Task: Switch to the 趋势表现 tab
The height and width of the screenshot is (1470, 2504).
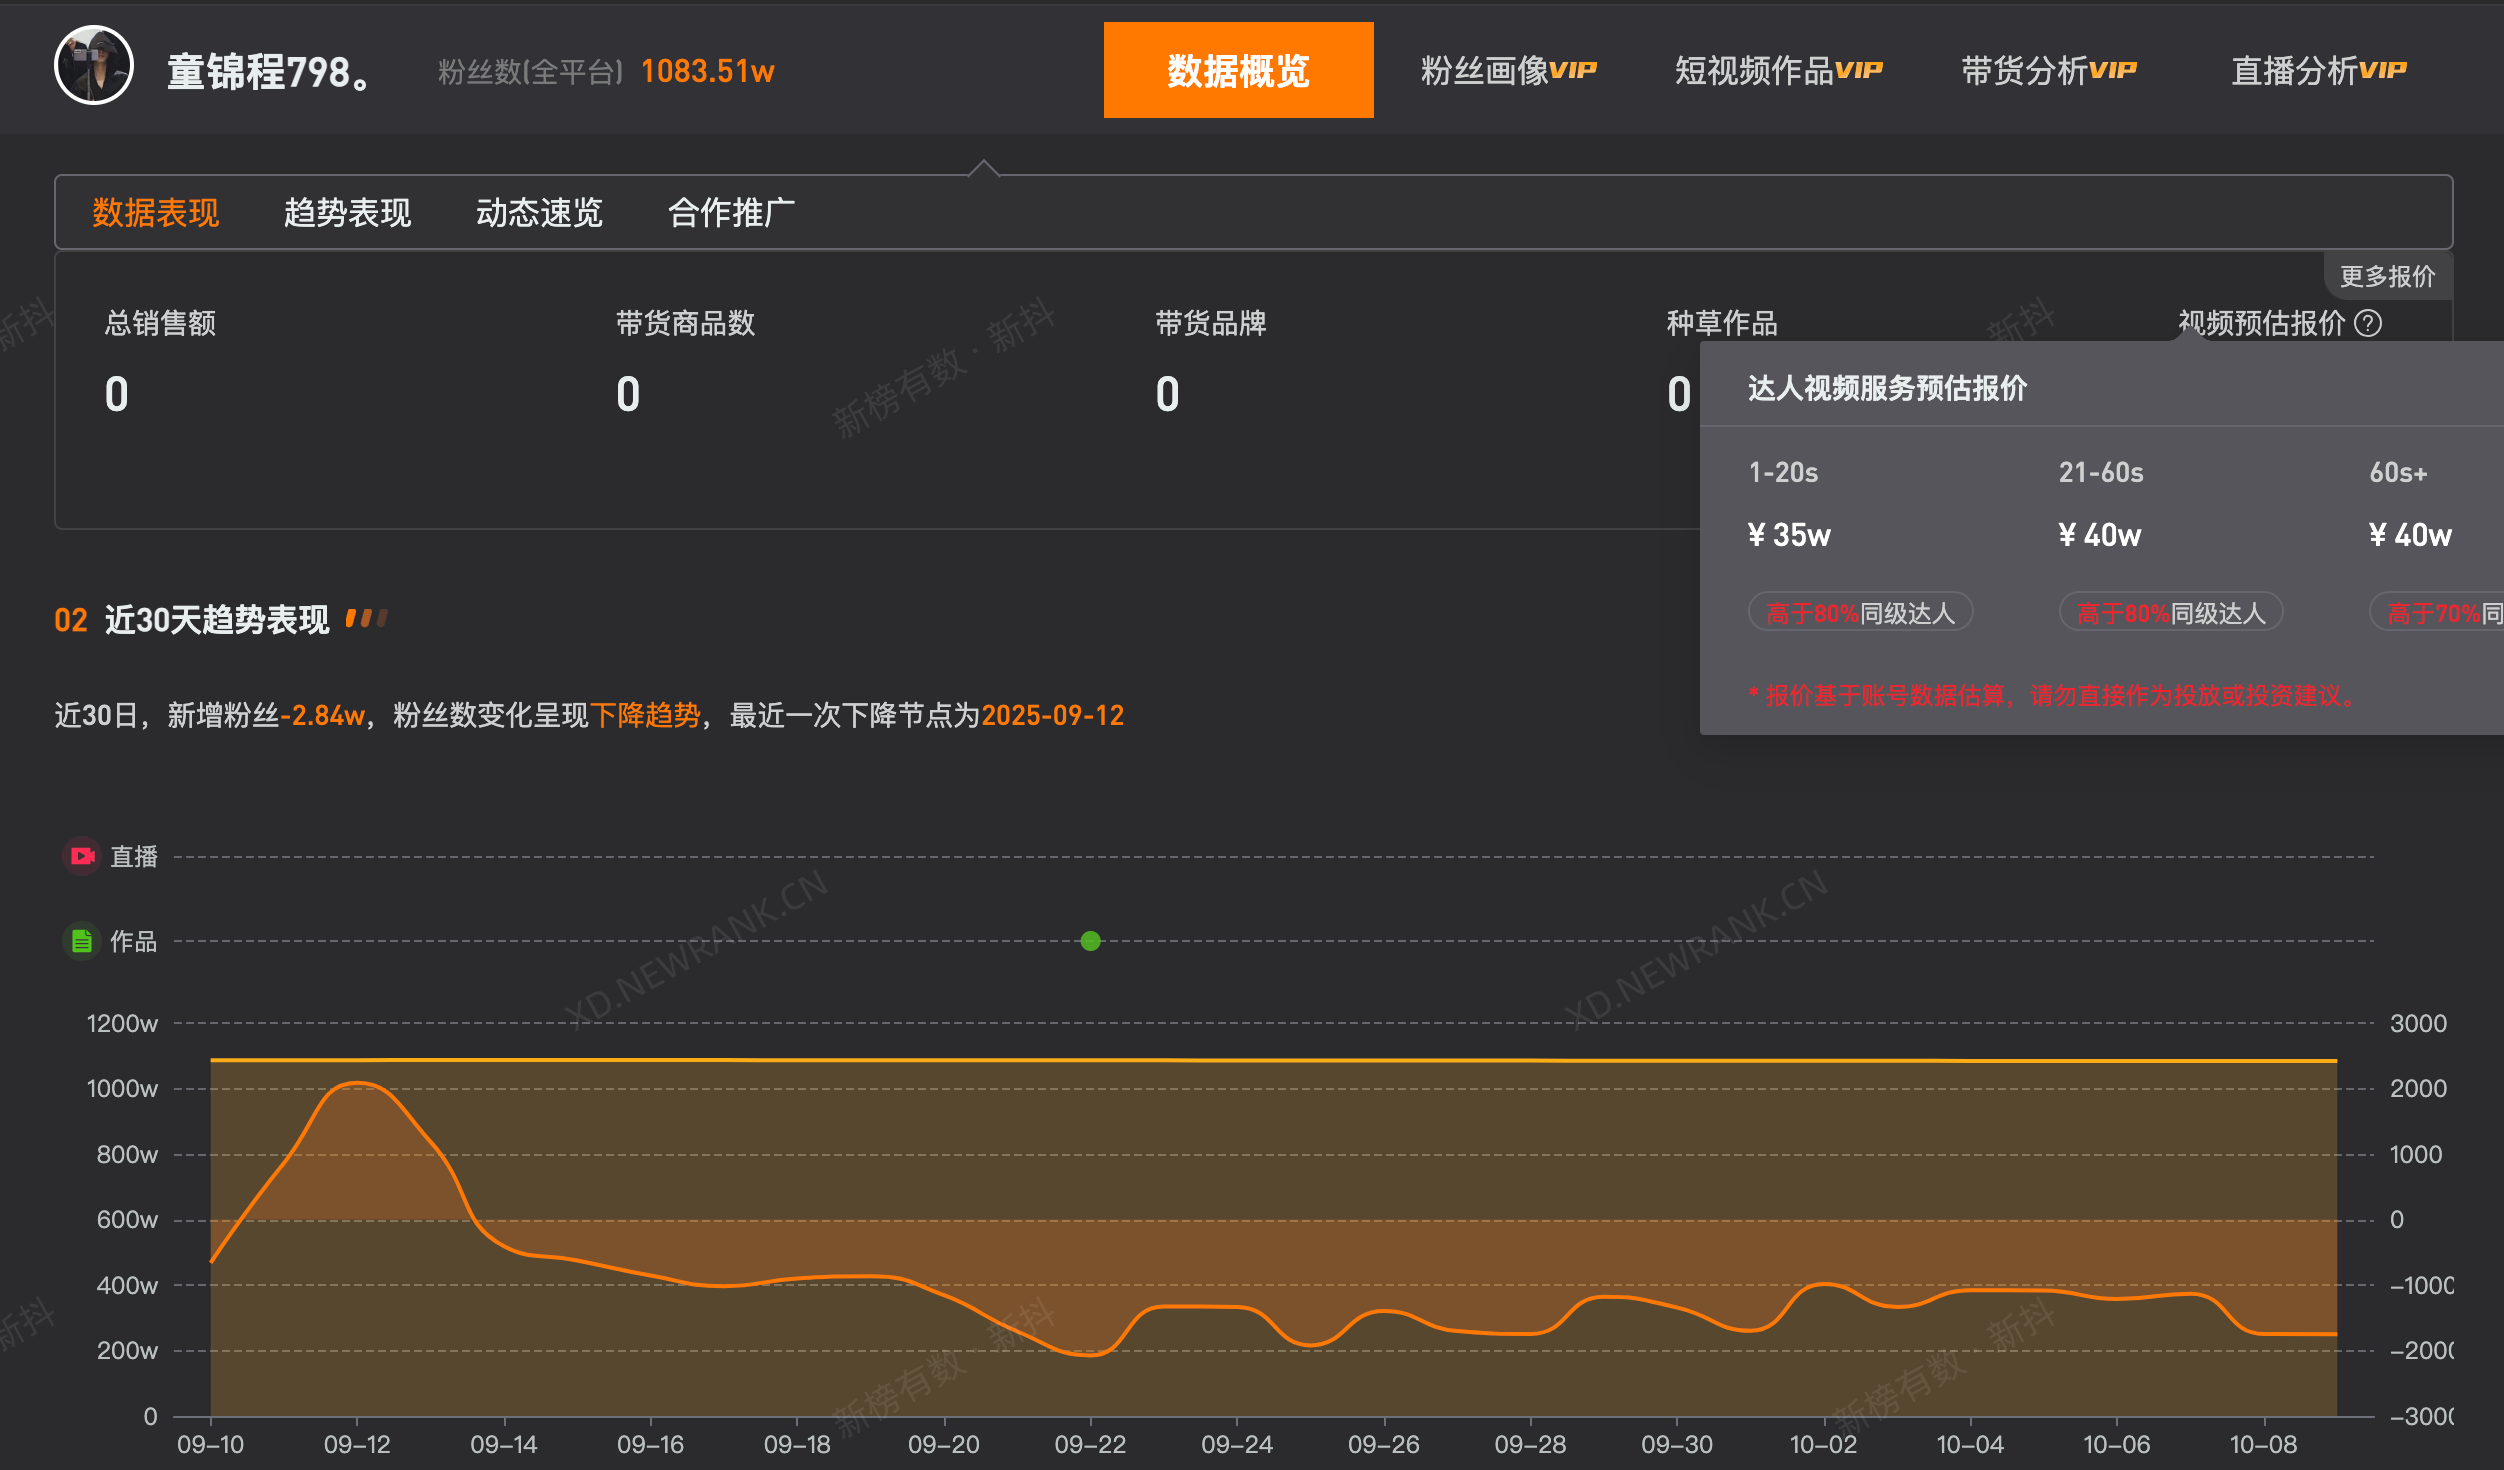Action: pyautogui.click(x=348, y=212)
